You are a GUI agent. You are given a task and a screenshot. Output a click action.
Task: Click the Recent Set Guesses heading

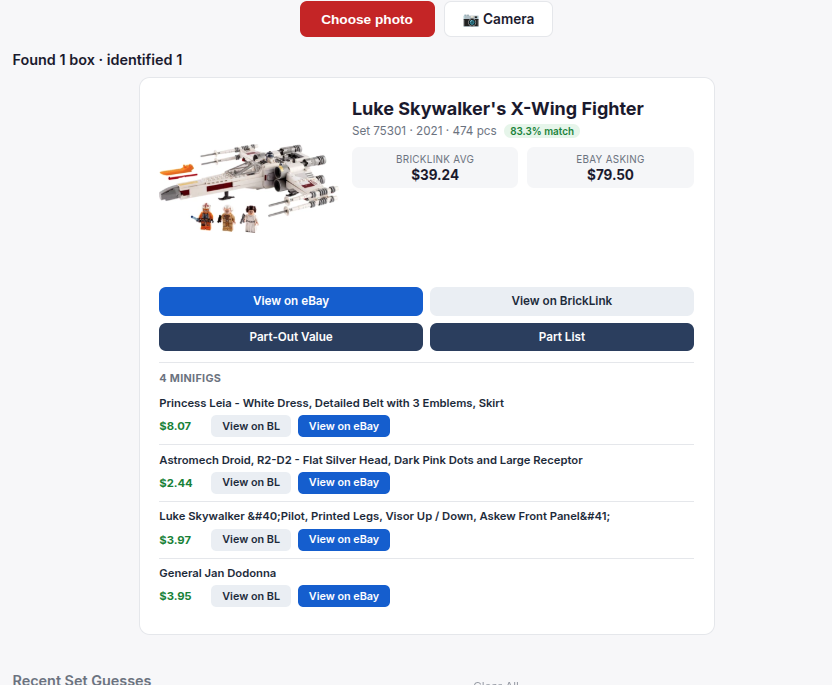point(82,679)
